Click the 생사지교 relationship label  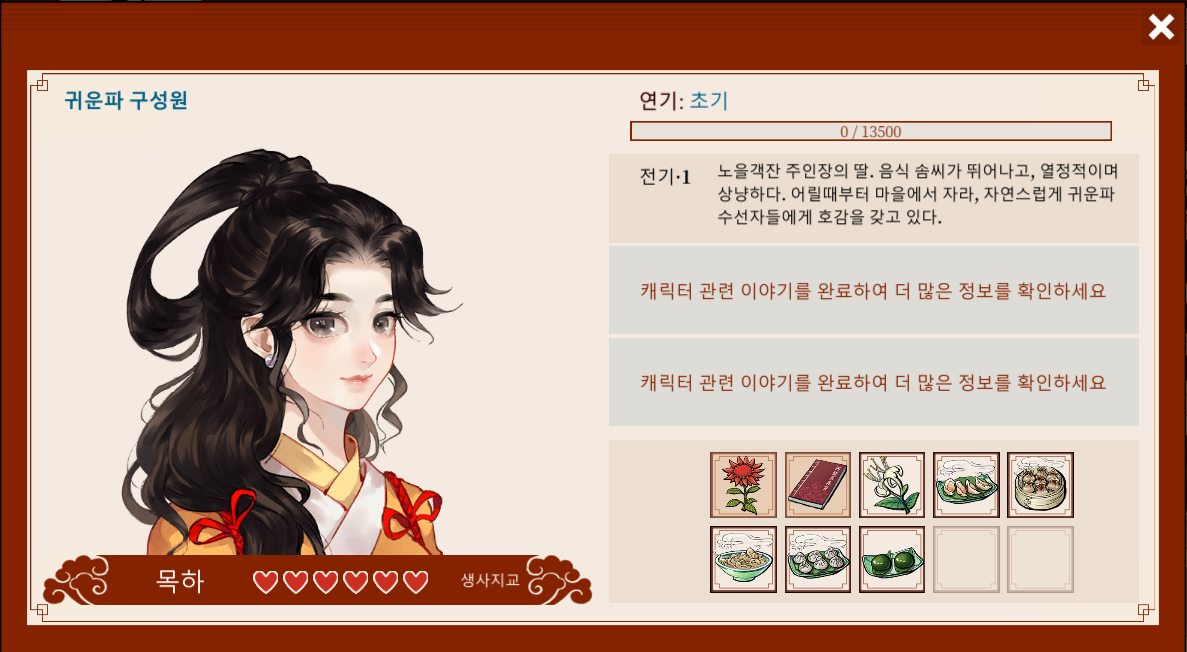point(491,581)
